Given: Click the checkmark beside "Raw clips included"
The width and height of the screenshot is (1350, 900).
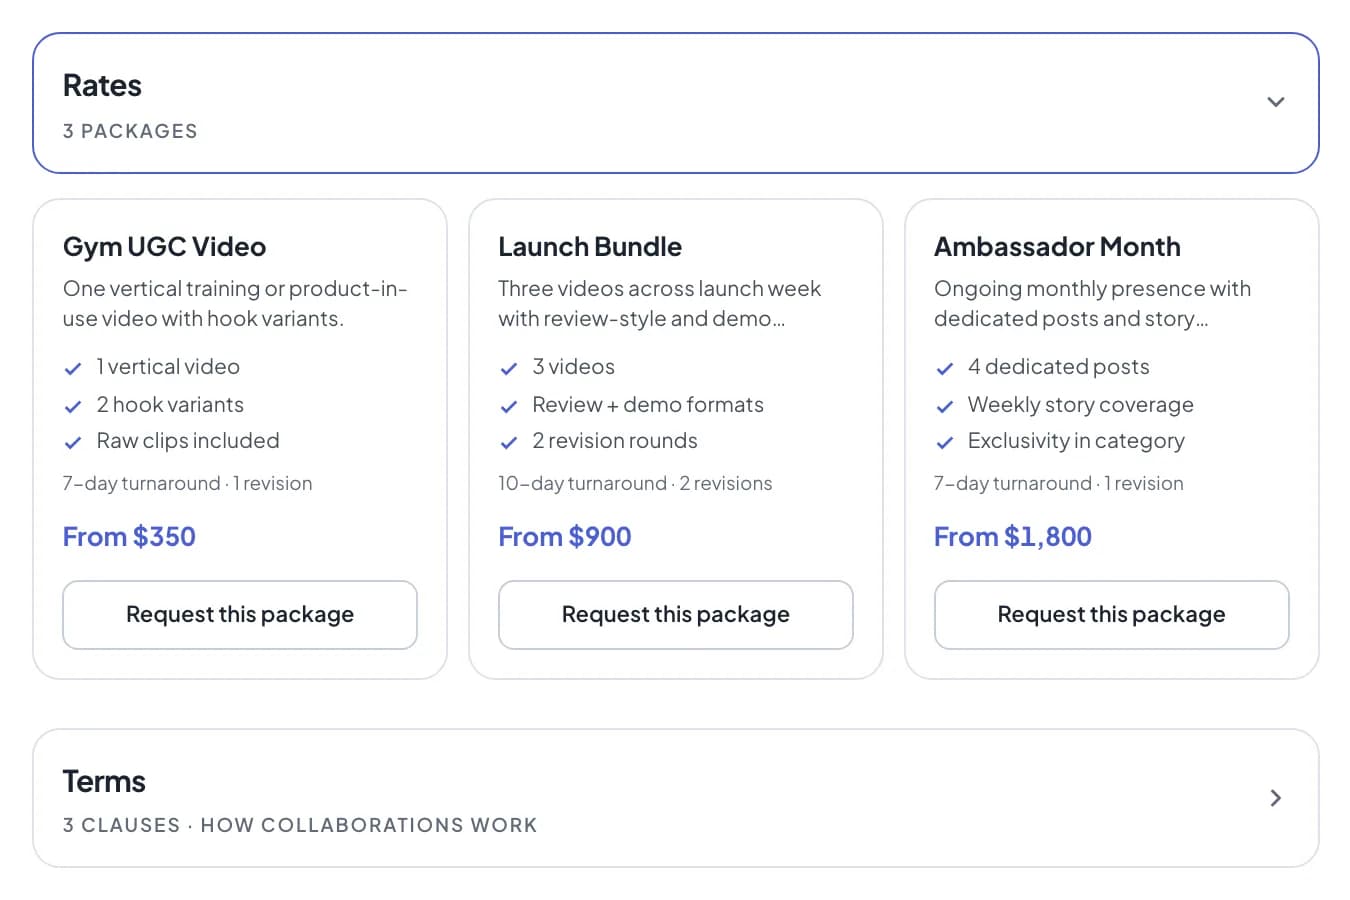Looking at the screenshot, I should 73,442.
